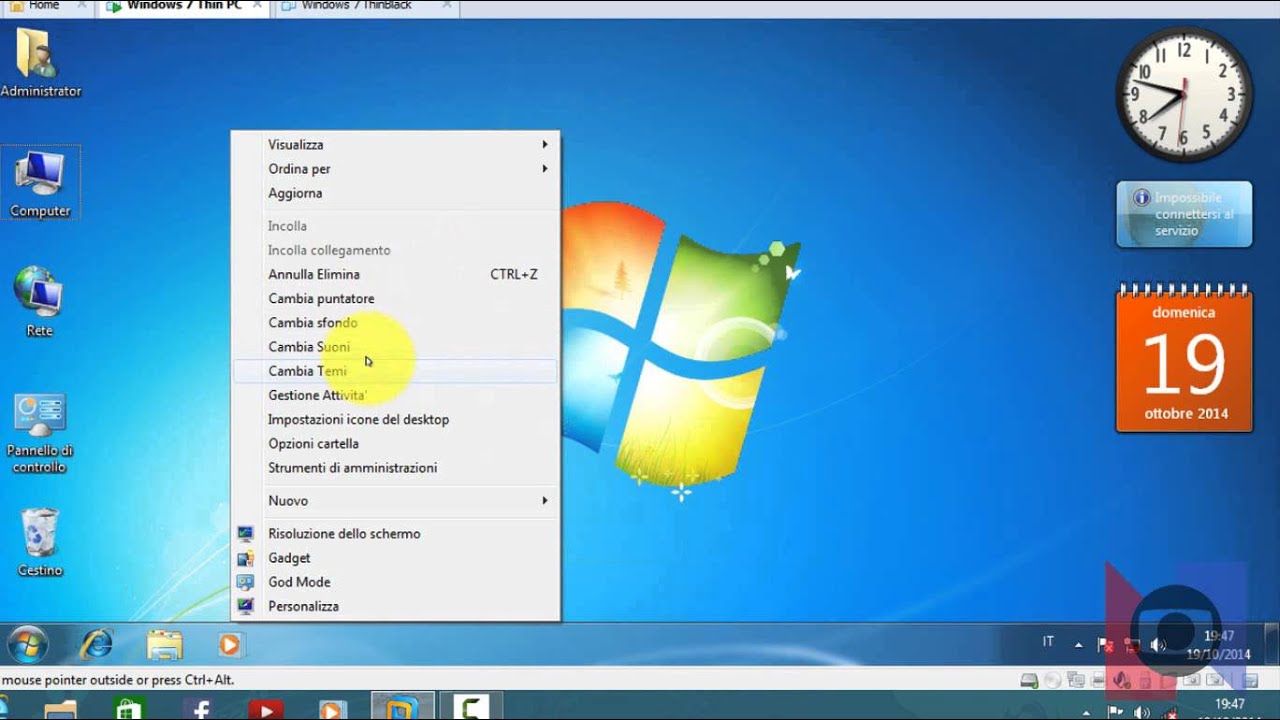Switch to VMware on the host taskbar

403,707
